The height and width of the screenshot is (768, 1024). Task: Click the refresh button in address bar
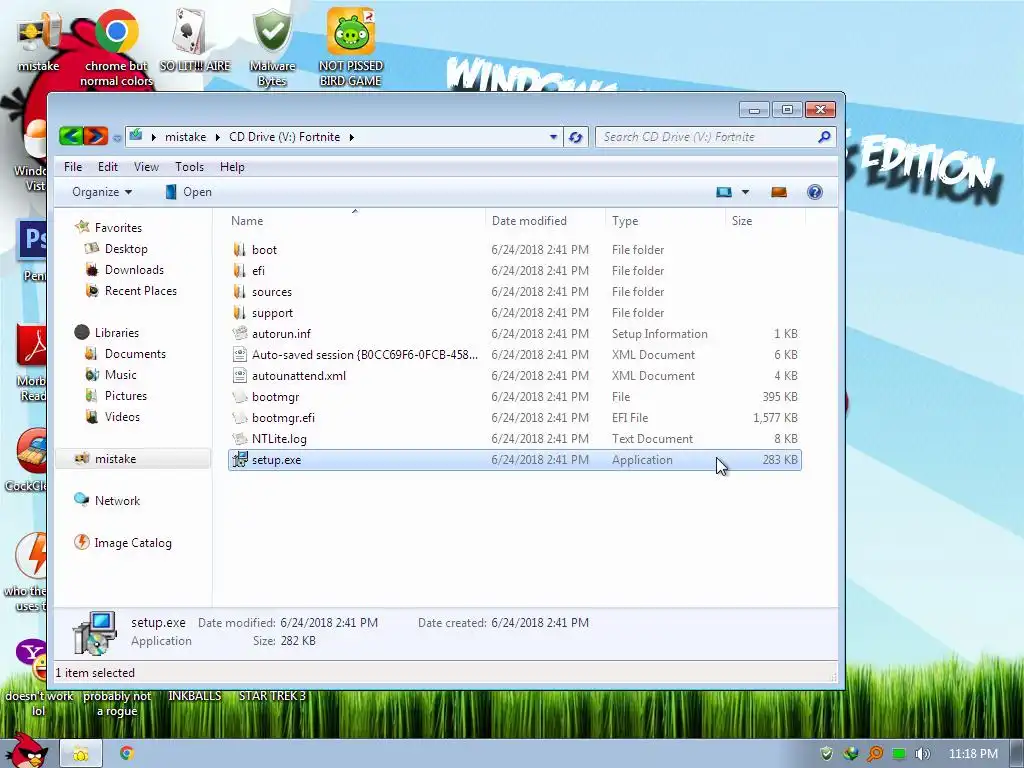click(575, 137)
